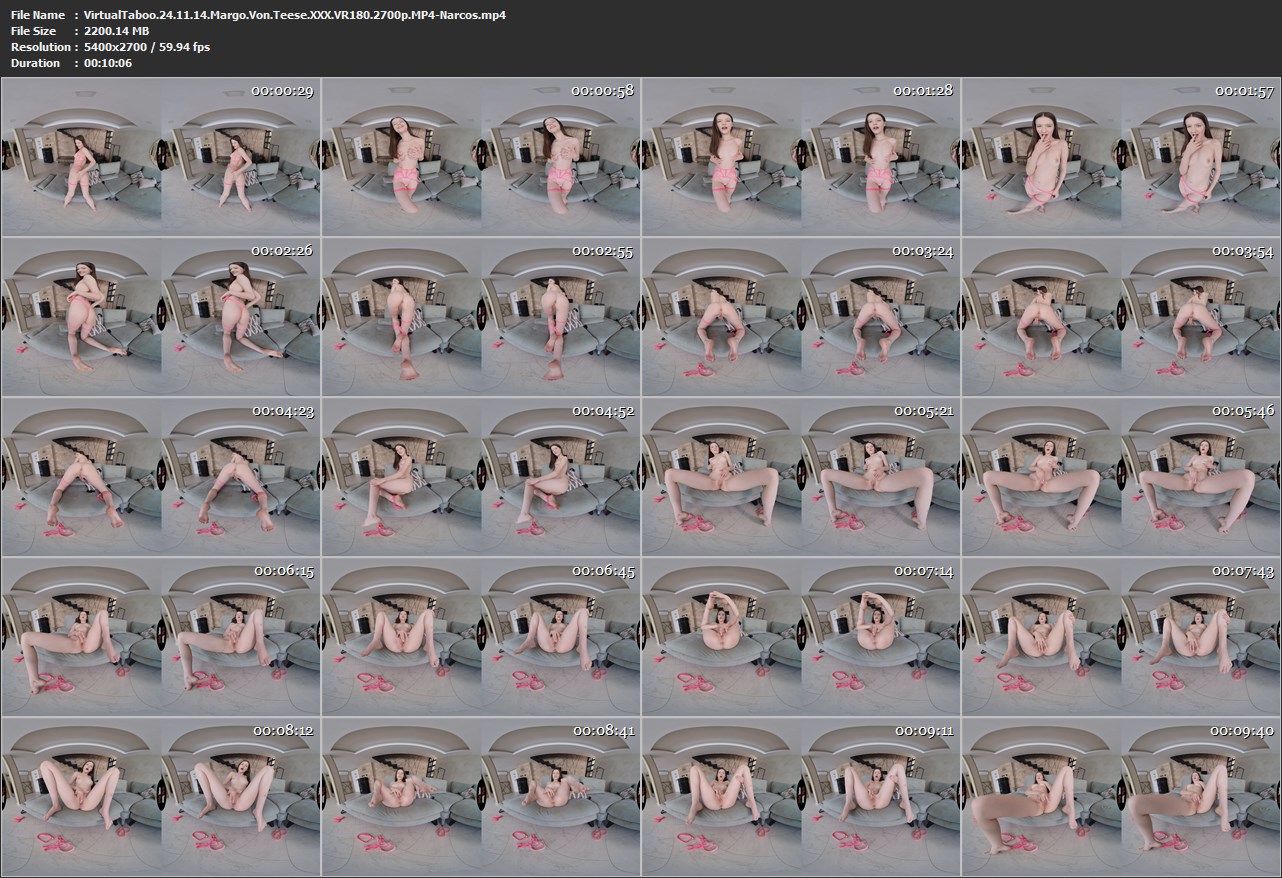Viewport: 1282px width, 878px height.
Task: Select the frame stamped 00:03:24
Action: [x=801, y=316]
